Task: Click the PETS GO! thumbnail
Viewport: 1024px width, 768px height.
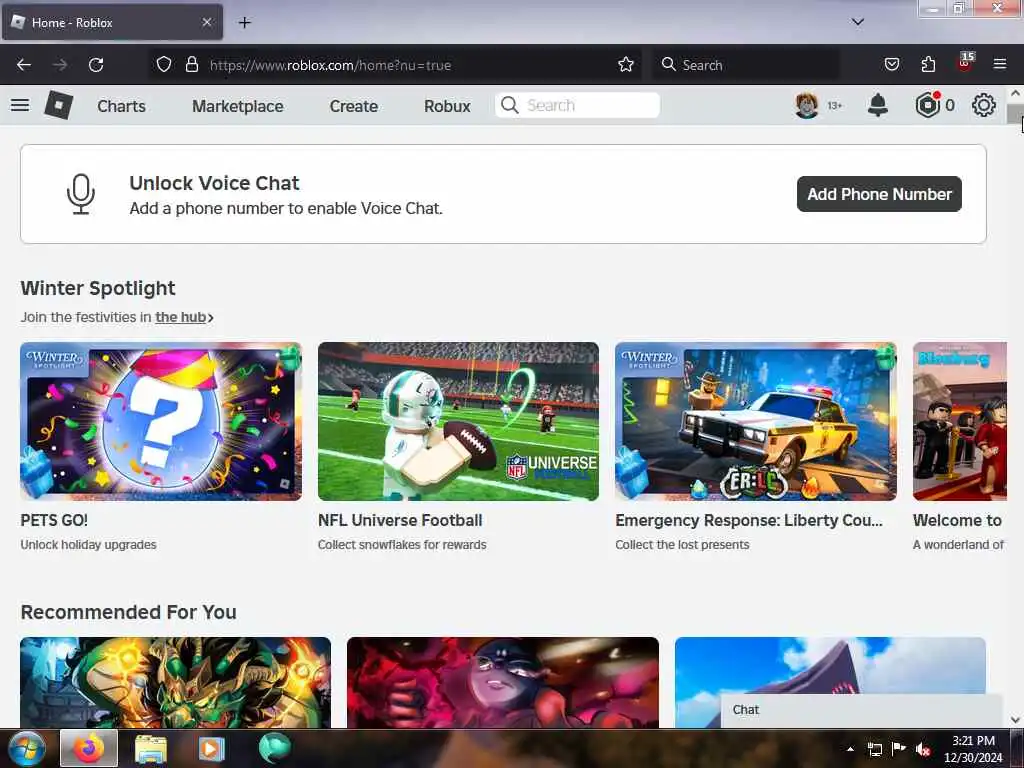Action: pyautogui.click(x=161, y=421)
